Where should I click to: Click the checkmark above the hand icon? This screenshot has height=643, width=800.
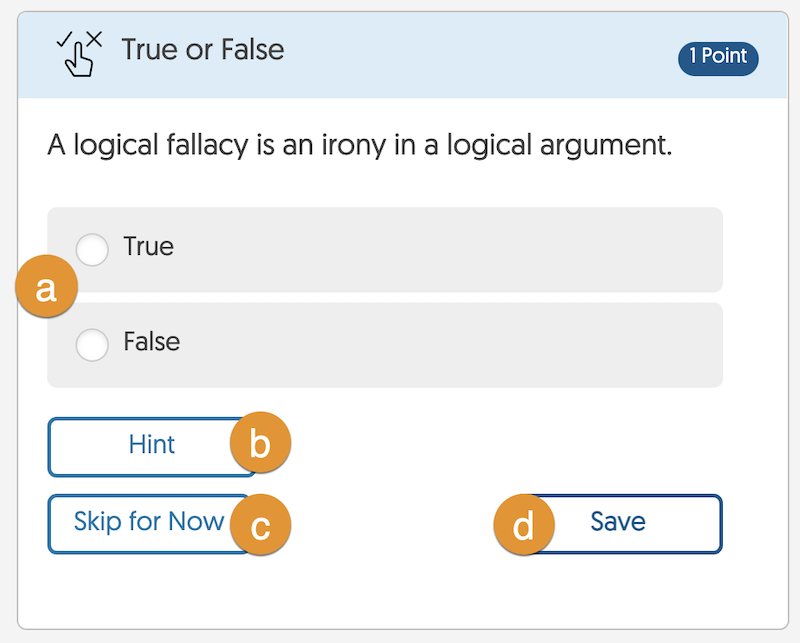point(64,40)
